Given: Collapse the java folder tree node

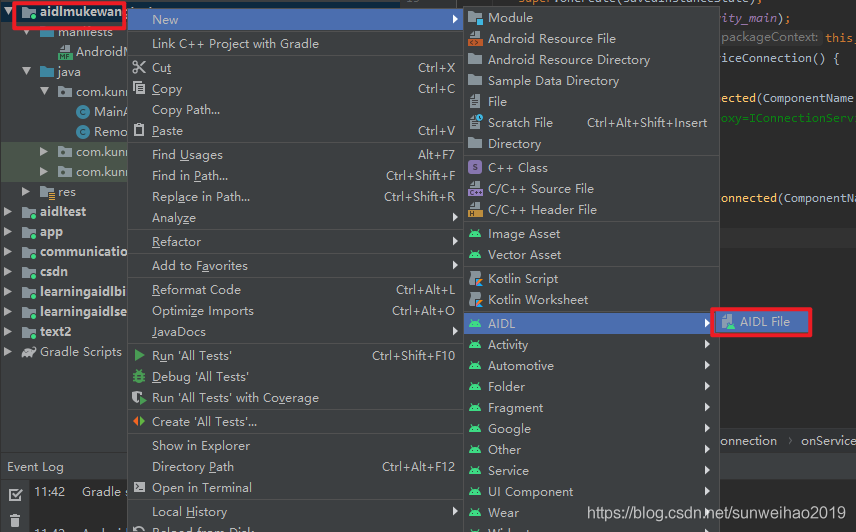Looking at the screenshot, I should click(26, 71).
